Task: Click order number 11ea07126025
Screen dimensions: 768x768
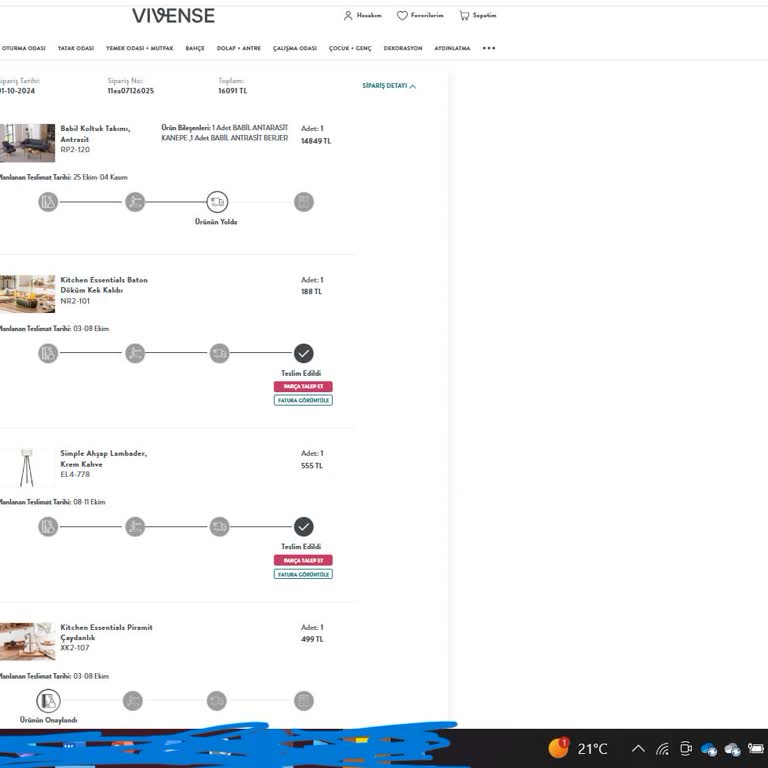Action: point(131,91)
